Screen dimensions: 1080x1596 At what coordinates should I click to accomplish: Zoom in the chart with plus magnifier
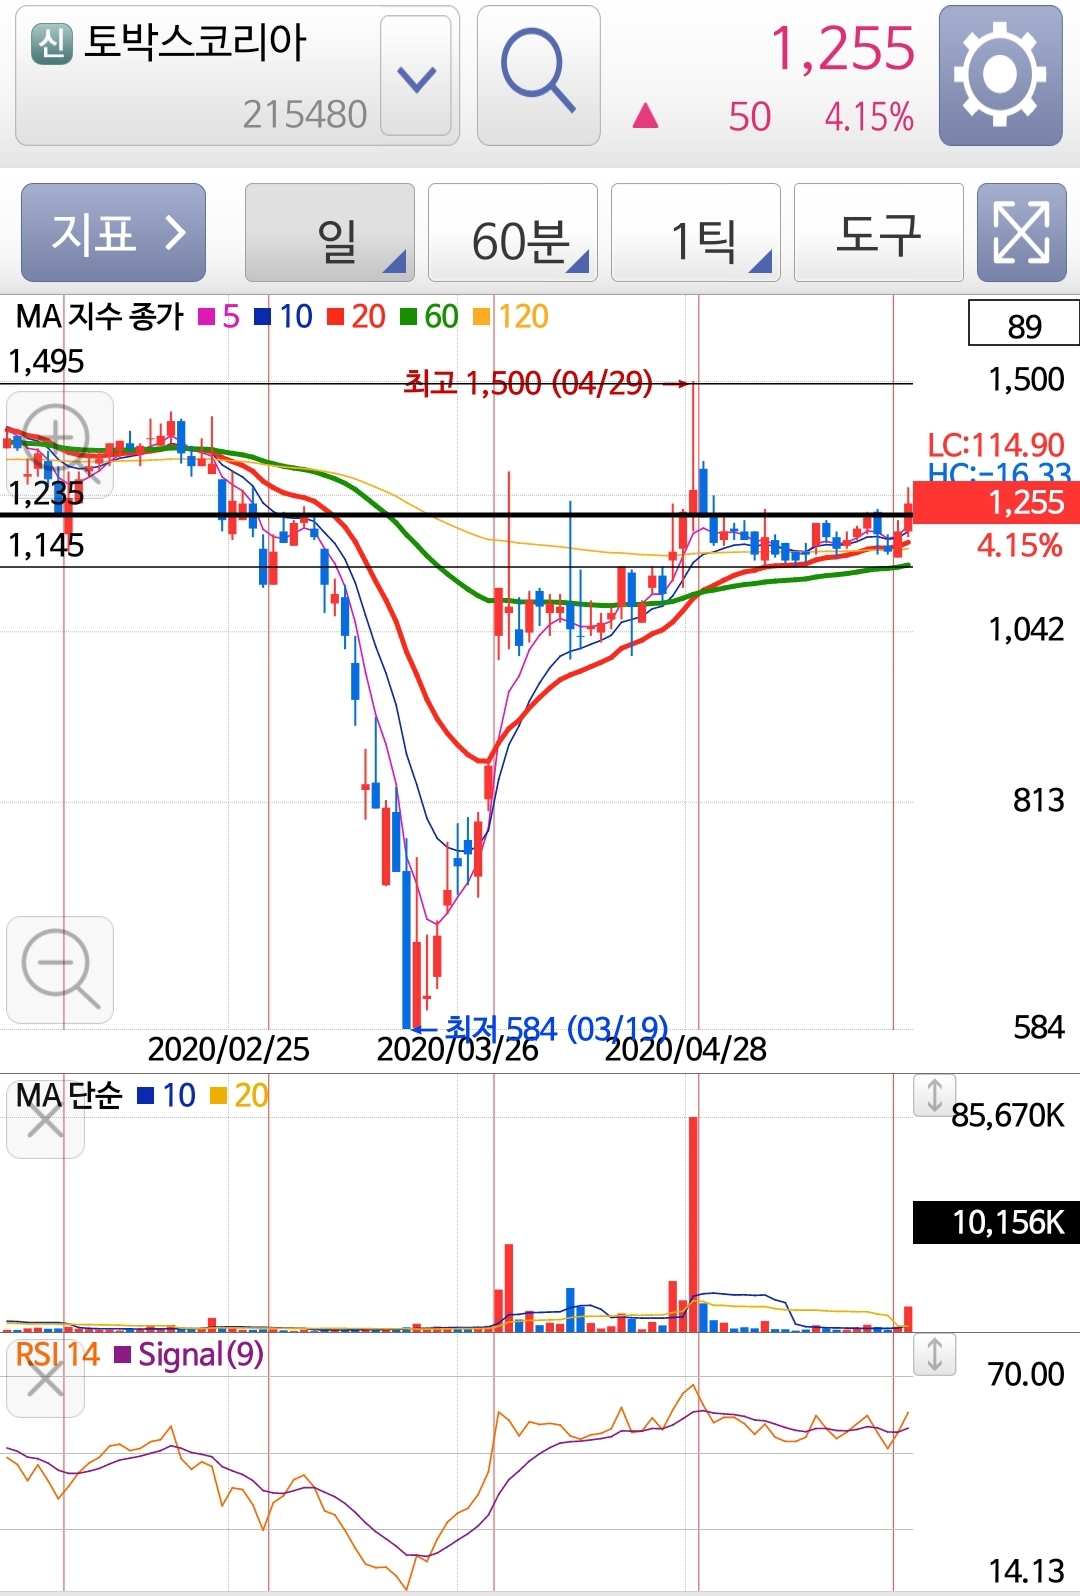point(60,444)
